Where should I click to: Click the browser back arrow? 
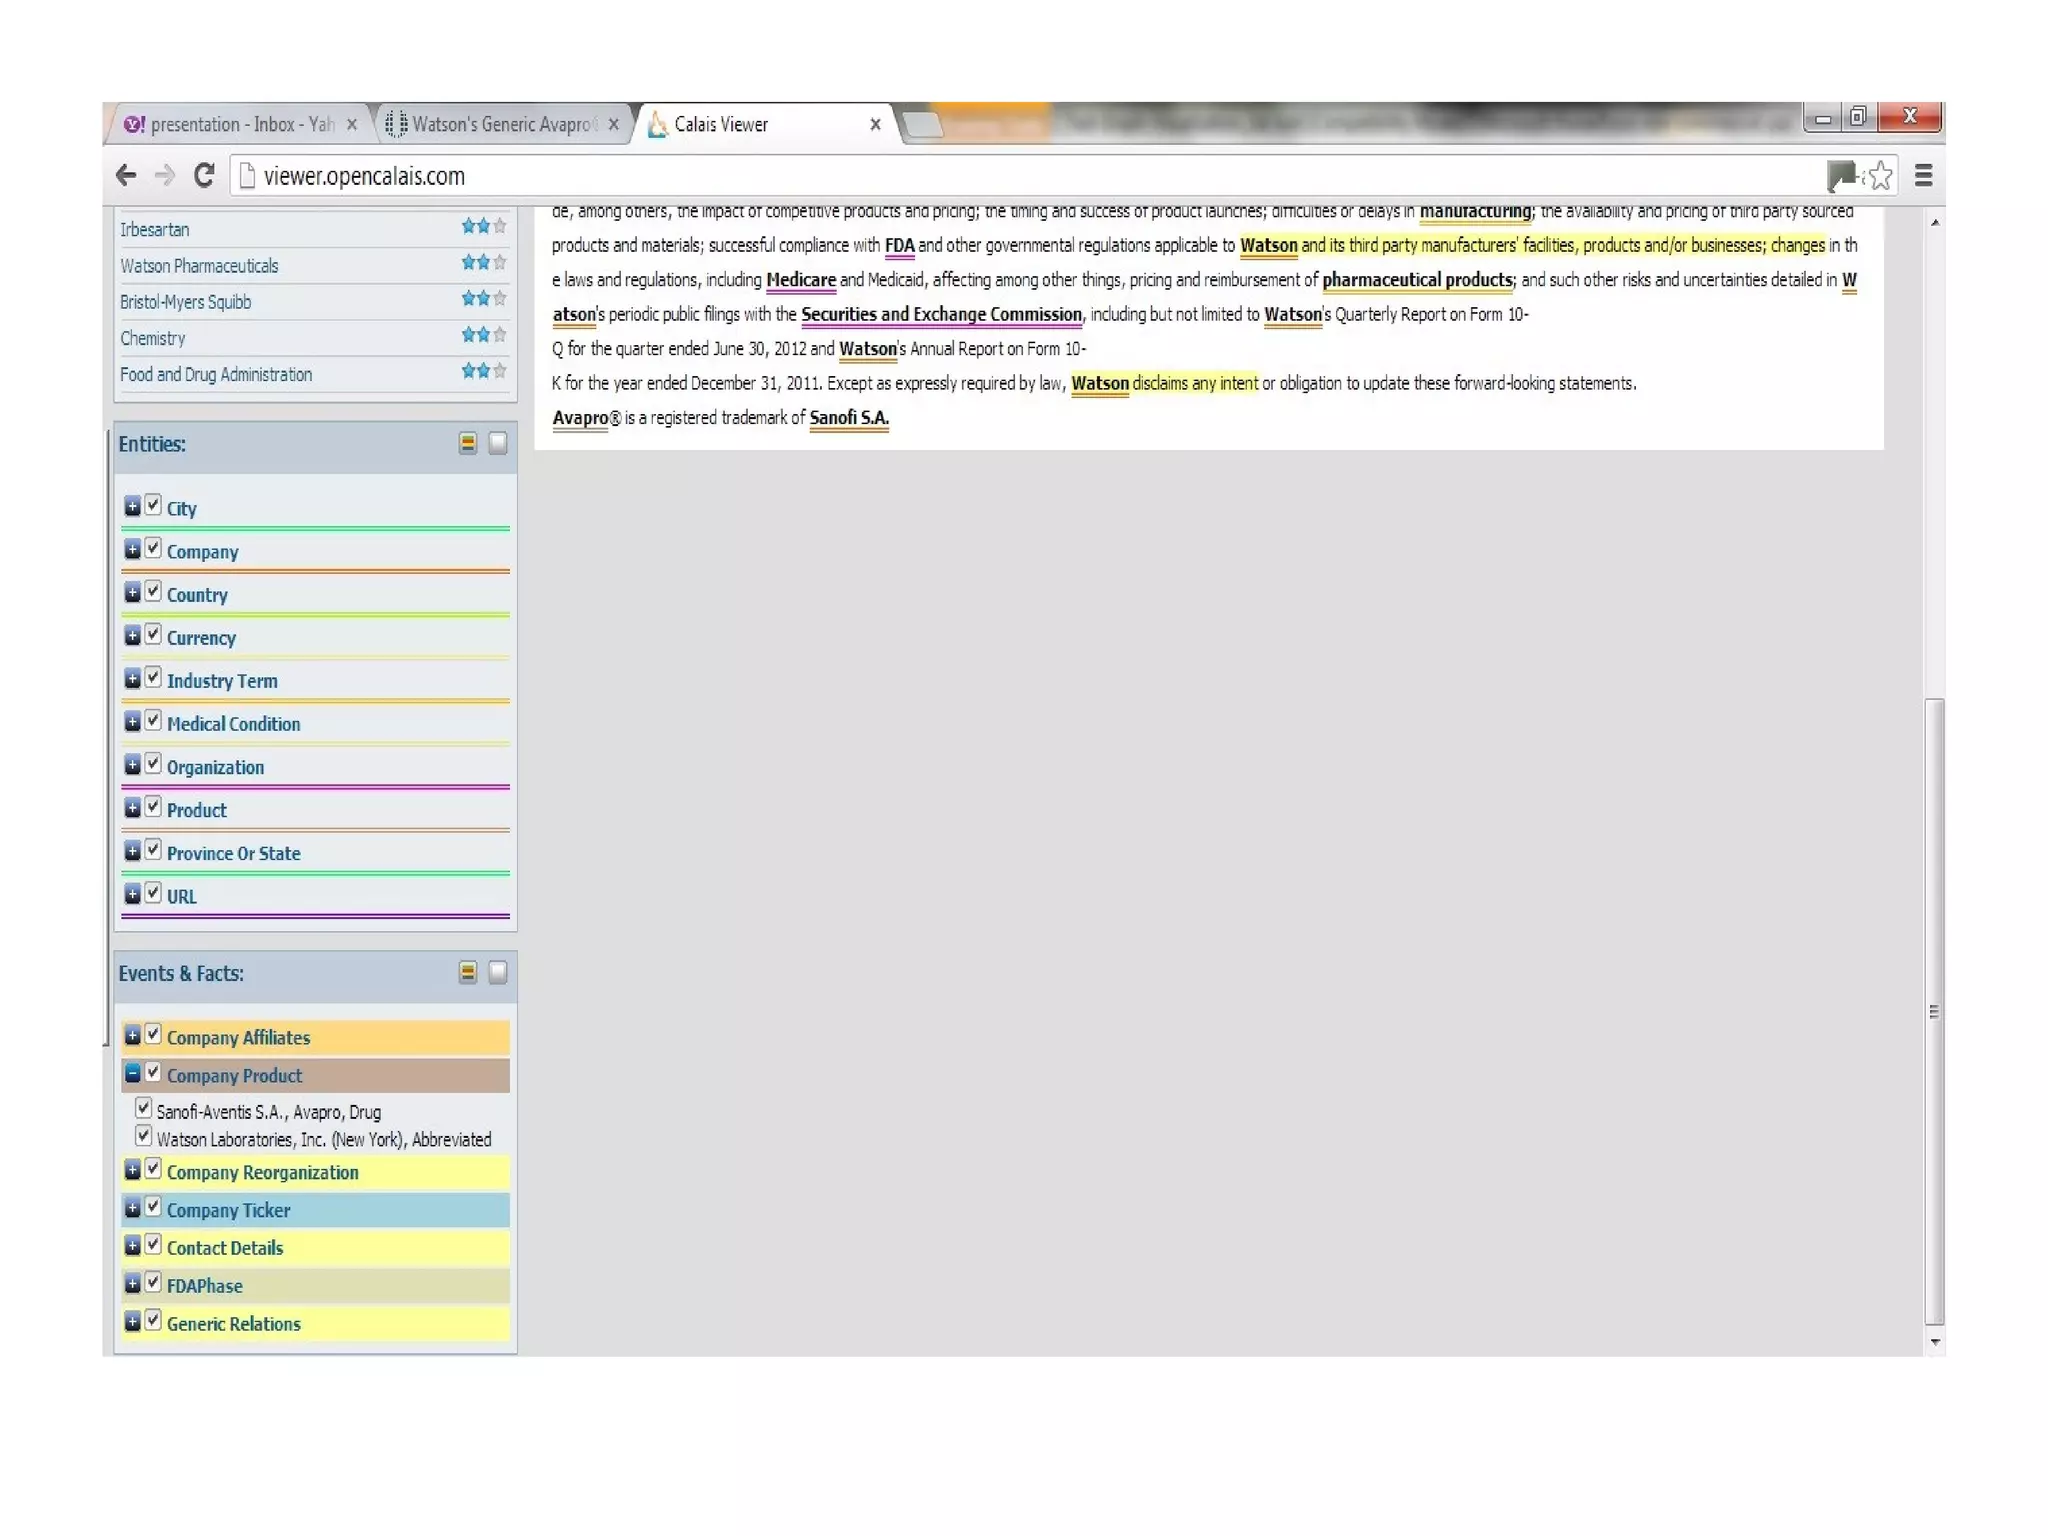(126, 176)
